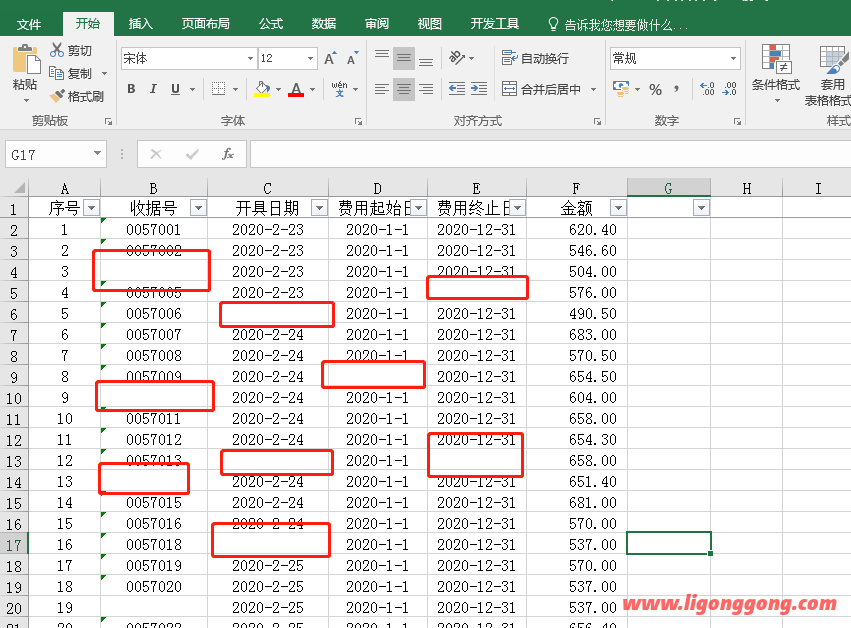Click the Insert Function fx icon

click(x=228, y=154)
